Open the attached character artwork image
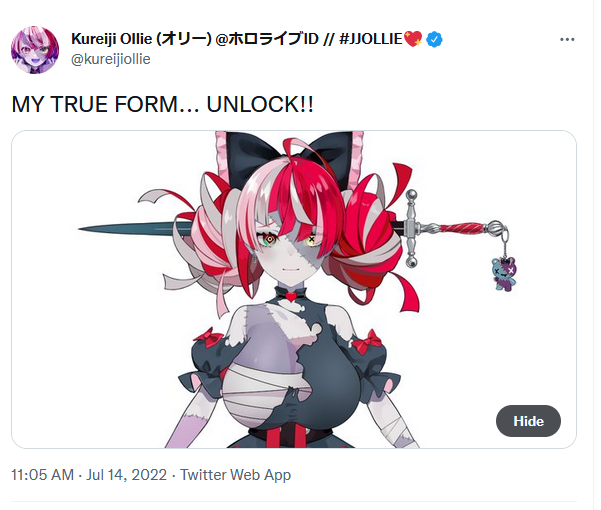 click(294, 289)
